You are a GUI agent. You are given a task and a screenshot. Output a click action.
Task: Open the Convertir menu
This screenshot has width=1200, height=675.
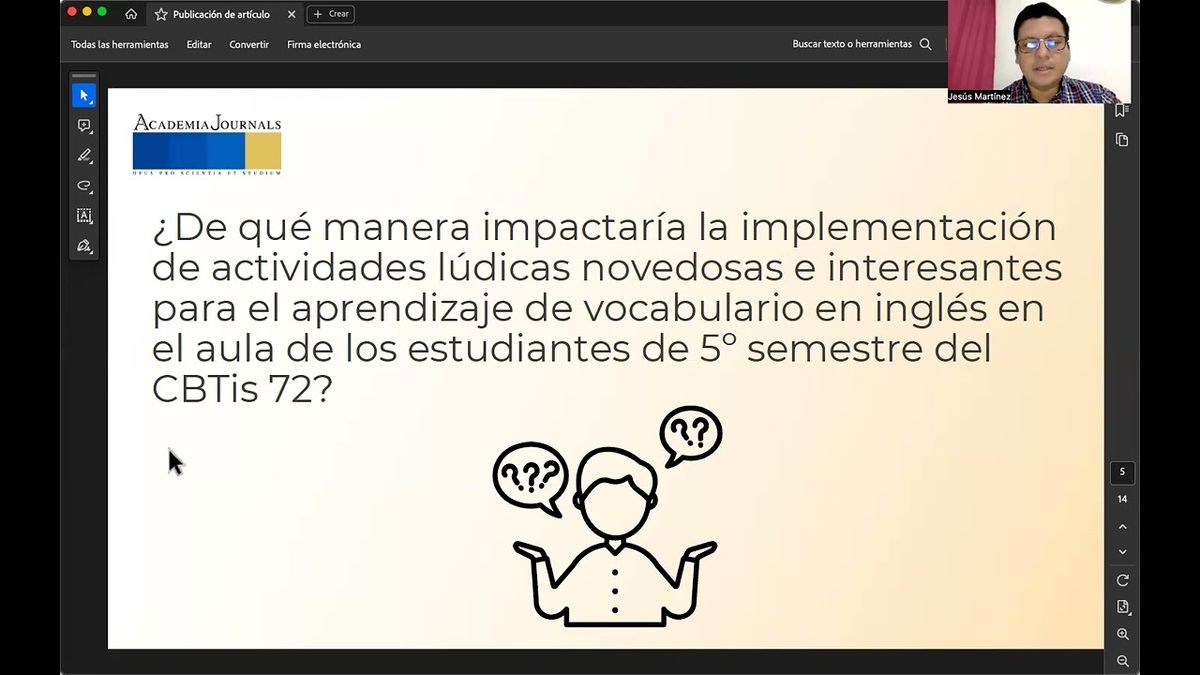pyautogui.click(x=249, y=45)
